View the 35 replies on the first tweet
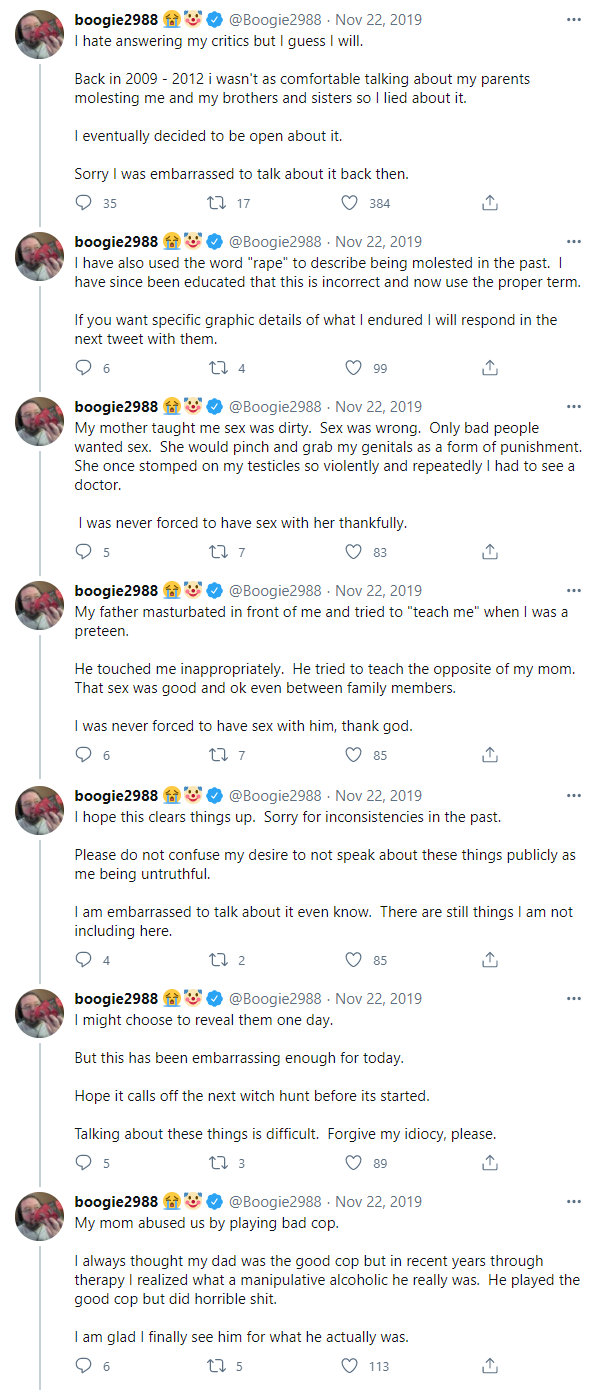Screen dimensions: 597x1400 95,202
